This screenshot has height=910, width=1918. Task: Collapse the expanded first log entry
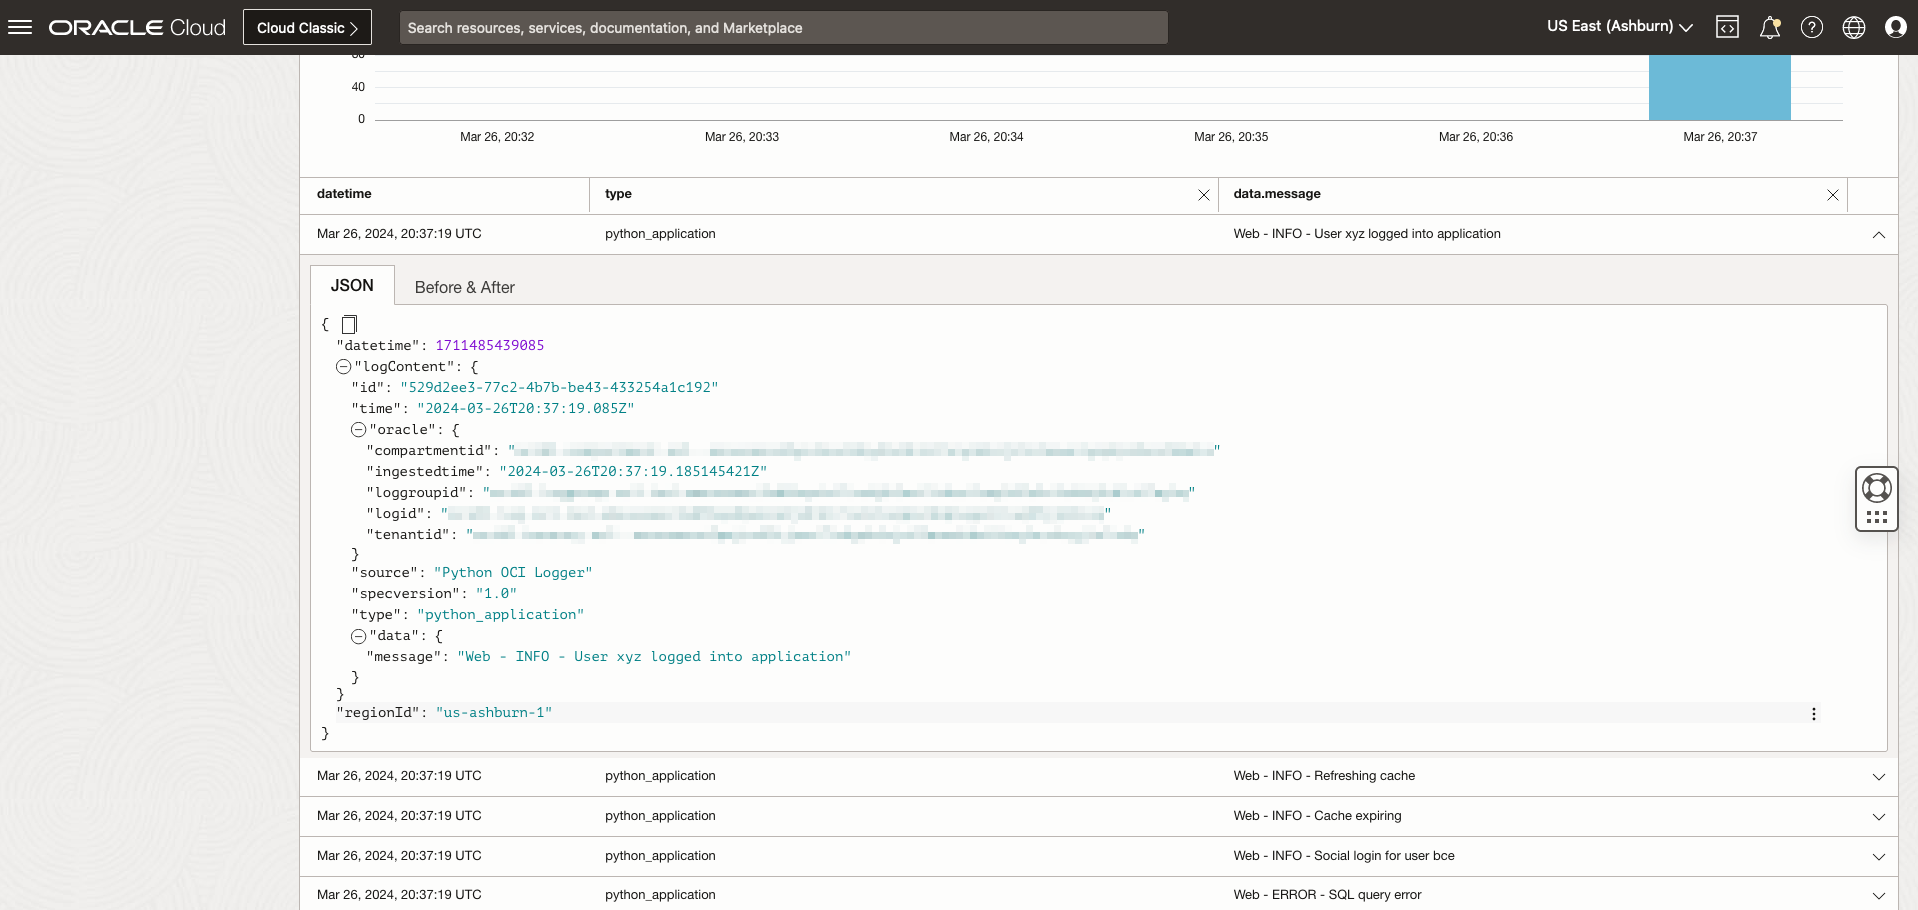pos(1879,235)
